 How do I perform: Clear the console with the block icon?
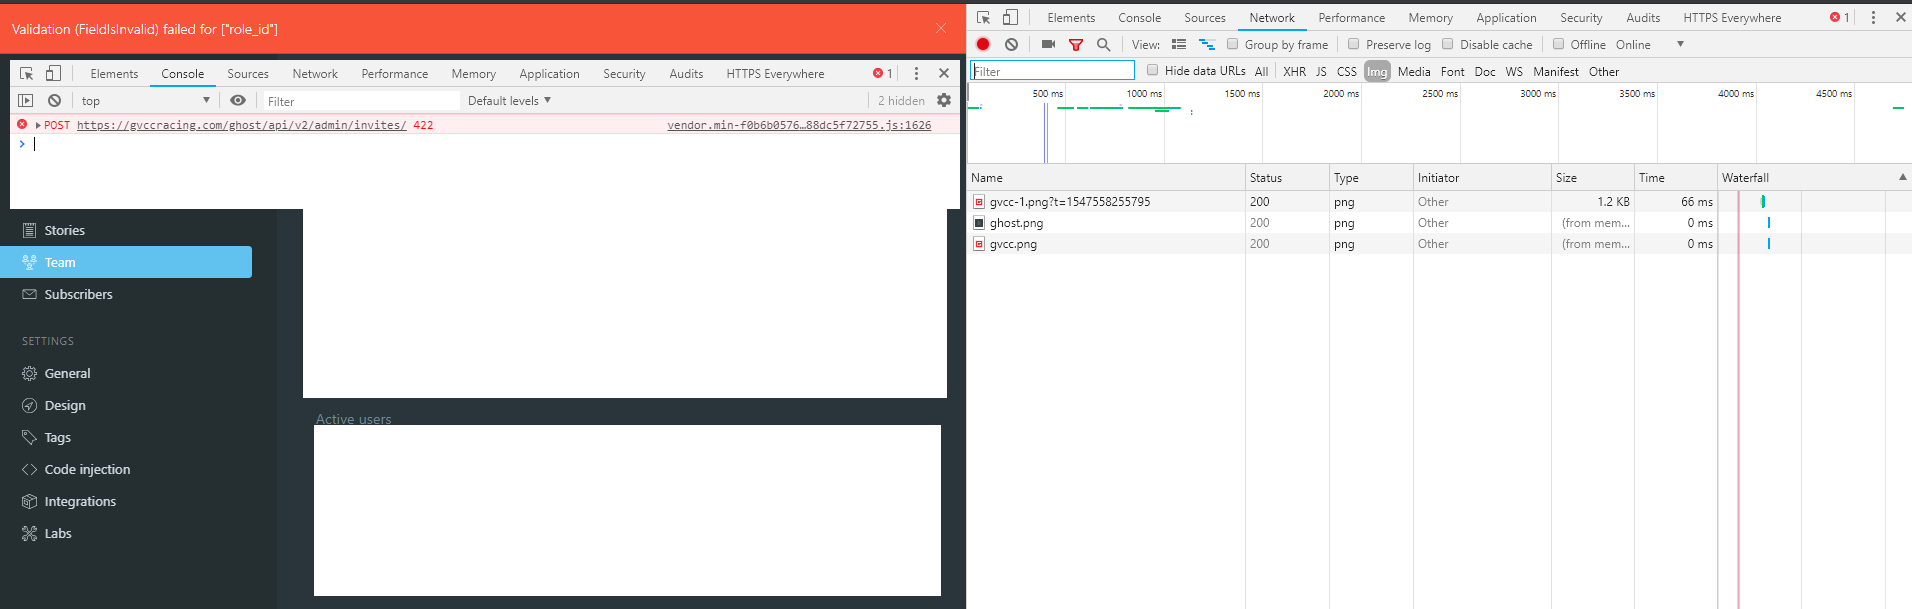[x=55, y=100]
